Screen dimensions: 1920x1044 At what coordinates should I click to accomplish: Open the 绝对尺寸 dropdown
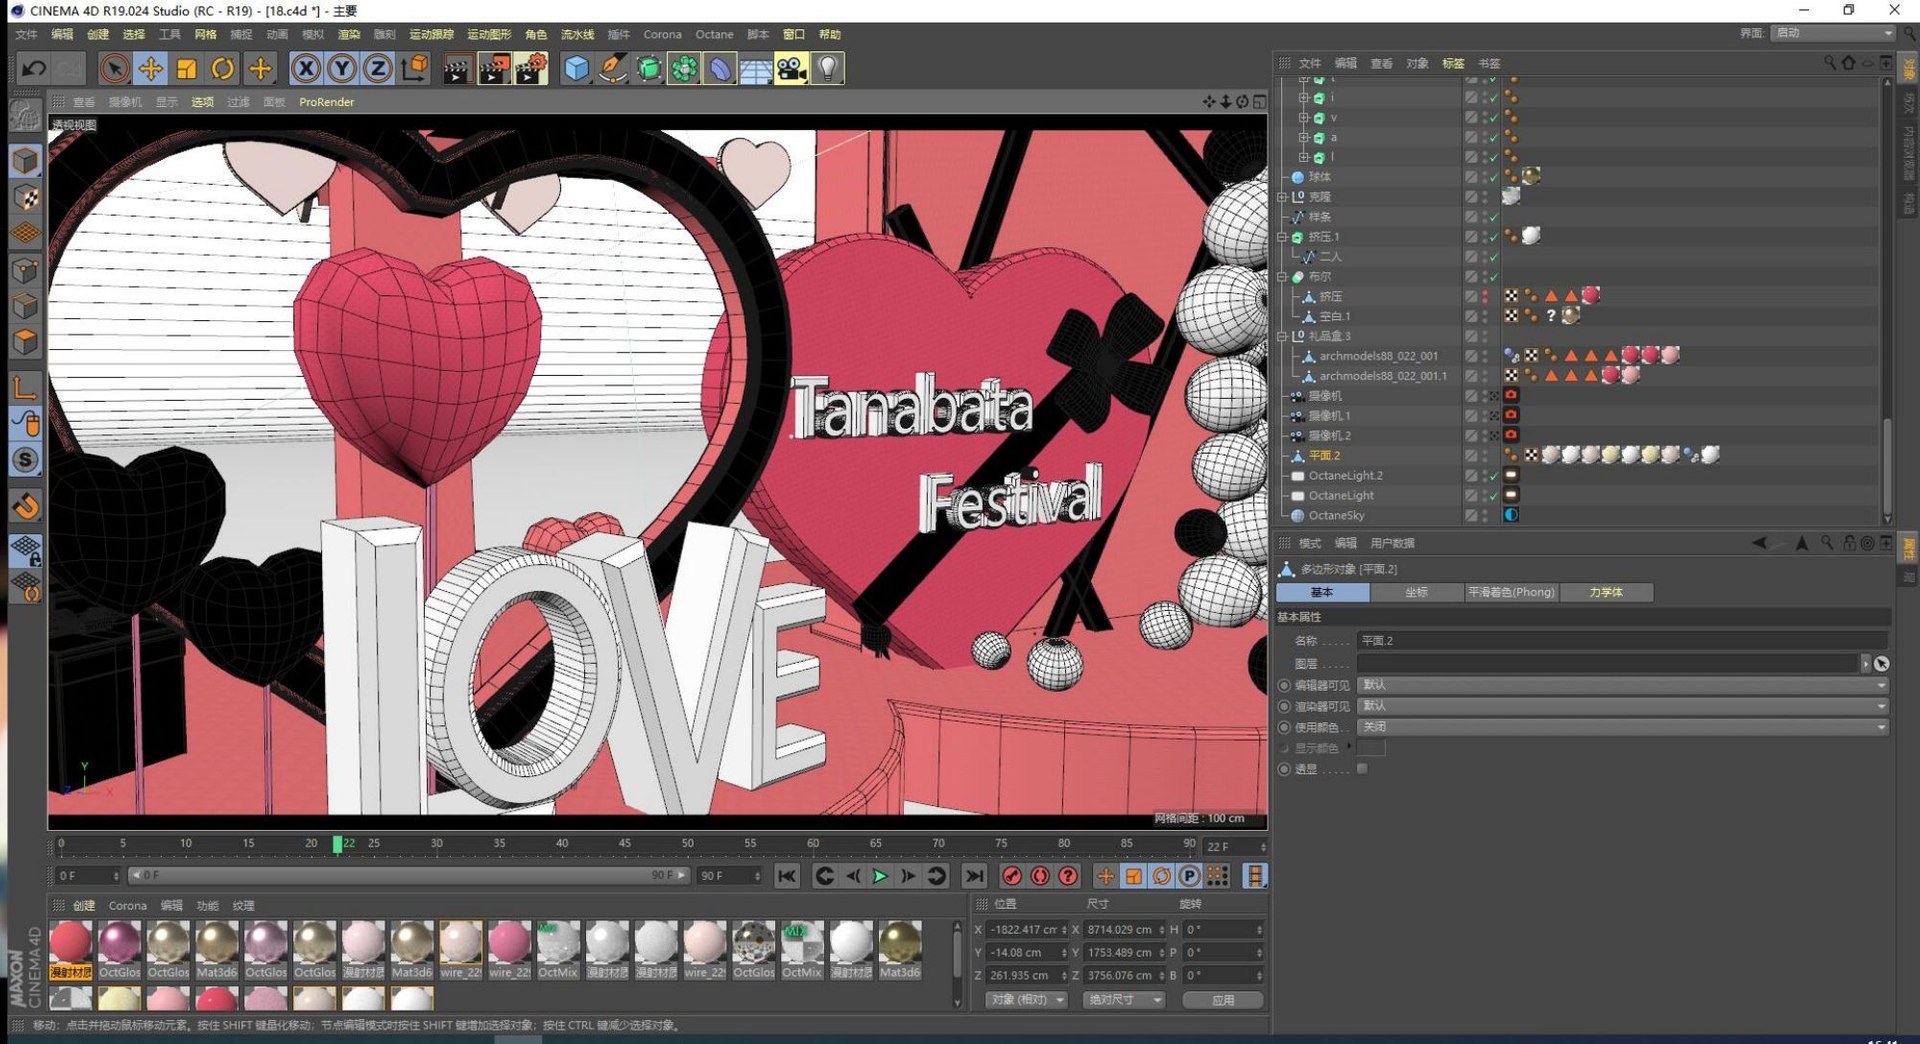pos(1124,1000)
